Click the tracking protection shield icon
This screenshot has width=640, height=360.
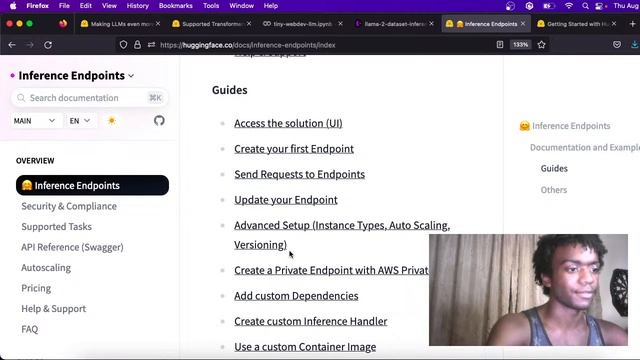click(x=123, y=45)
